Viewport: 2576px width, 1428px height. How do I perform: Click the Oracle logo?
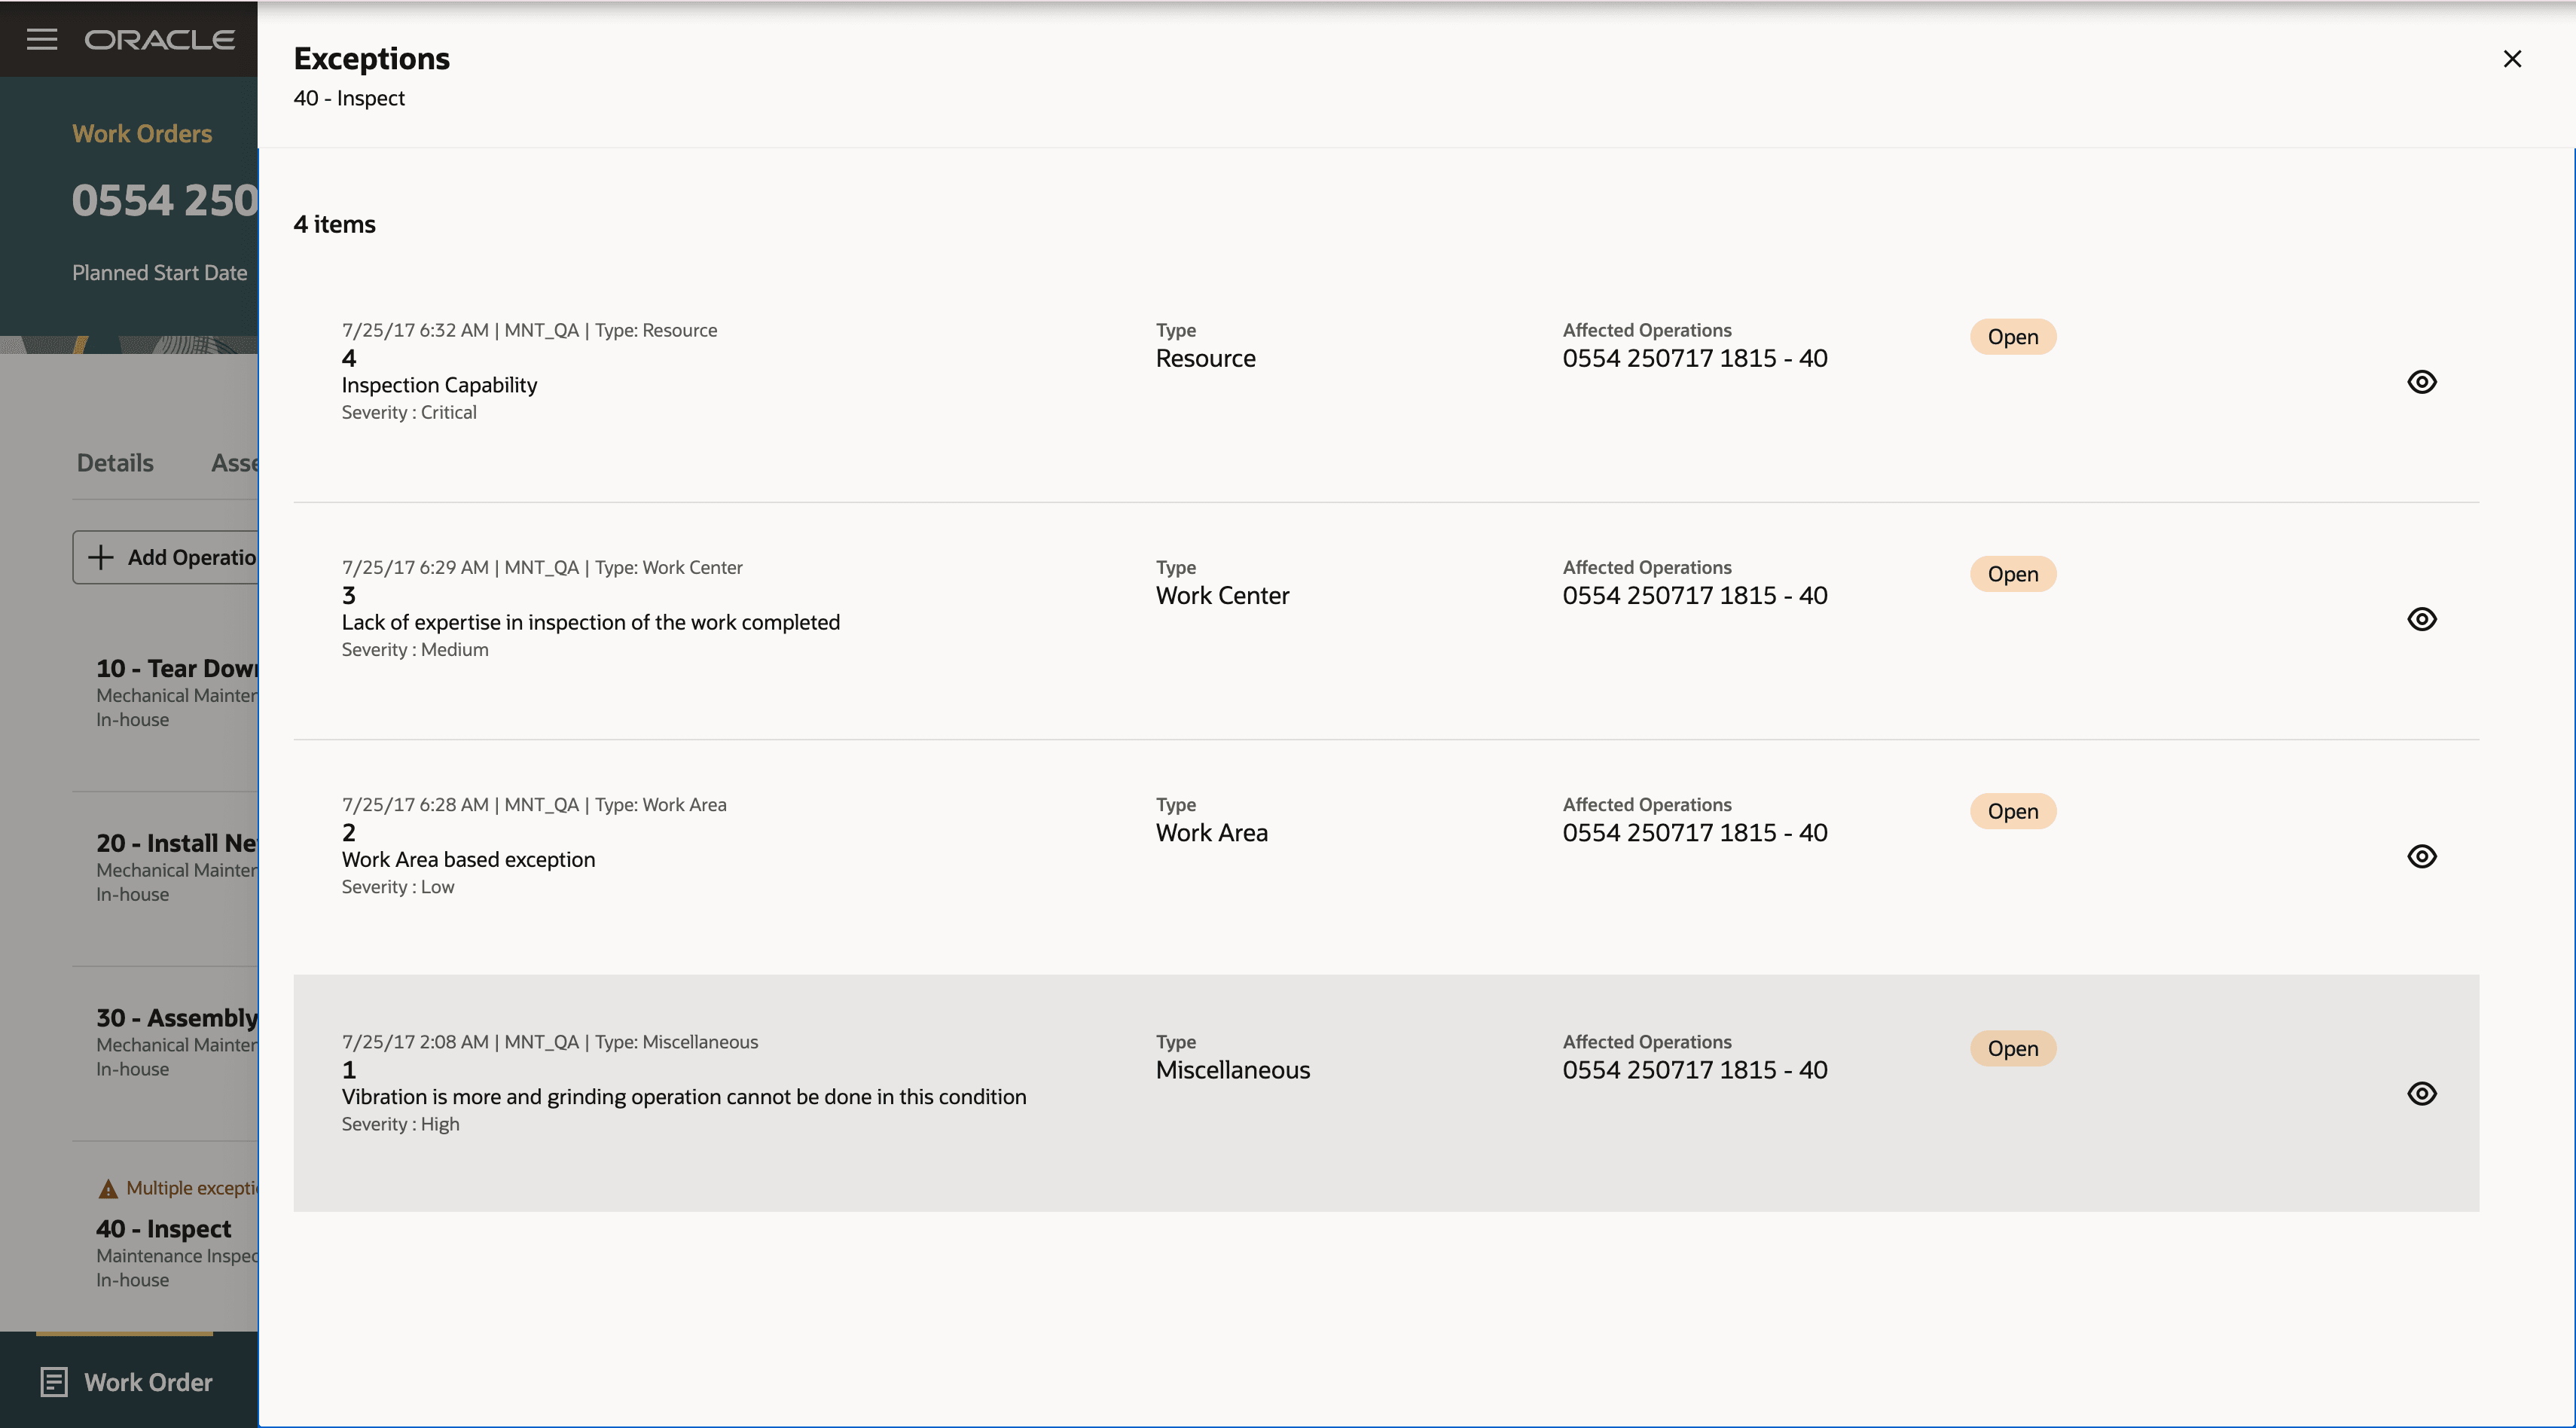pyautogui.click(x=160, y=40)
